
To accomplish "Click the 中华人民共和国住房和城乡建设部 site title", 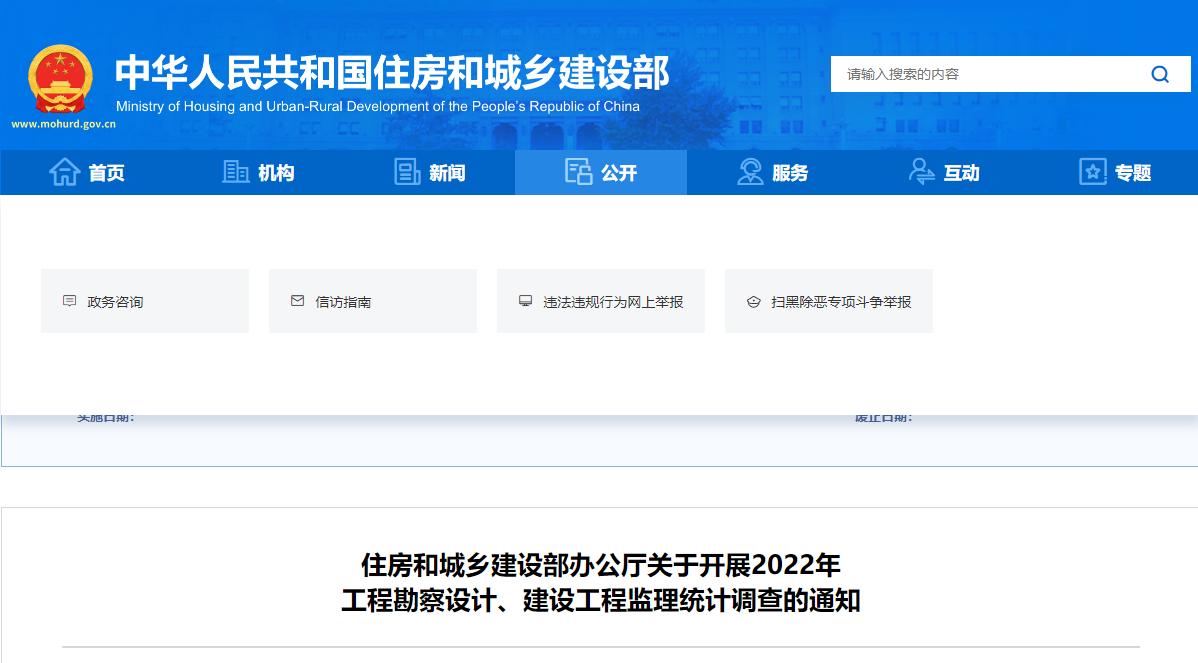I will tap(392, 73).
